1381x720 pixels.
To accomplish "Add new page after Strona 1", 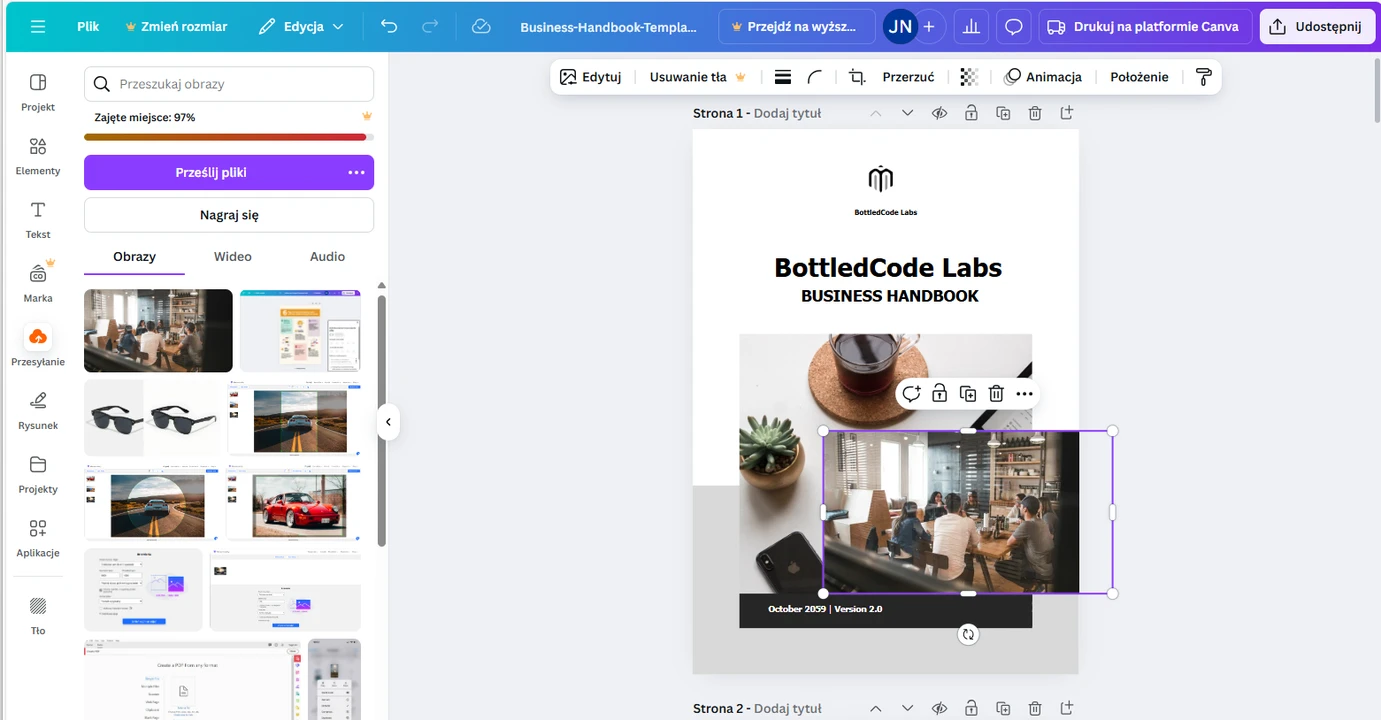I will click(1067, 113).
